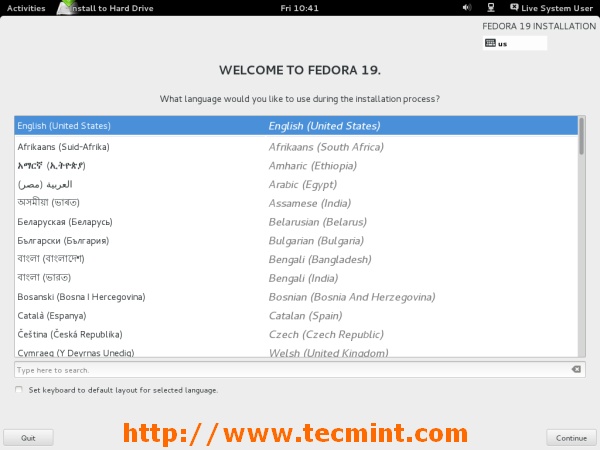600x450 pixels.
Task: Open the Activities overview
Action: click(26, 8)
